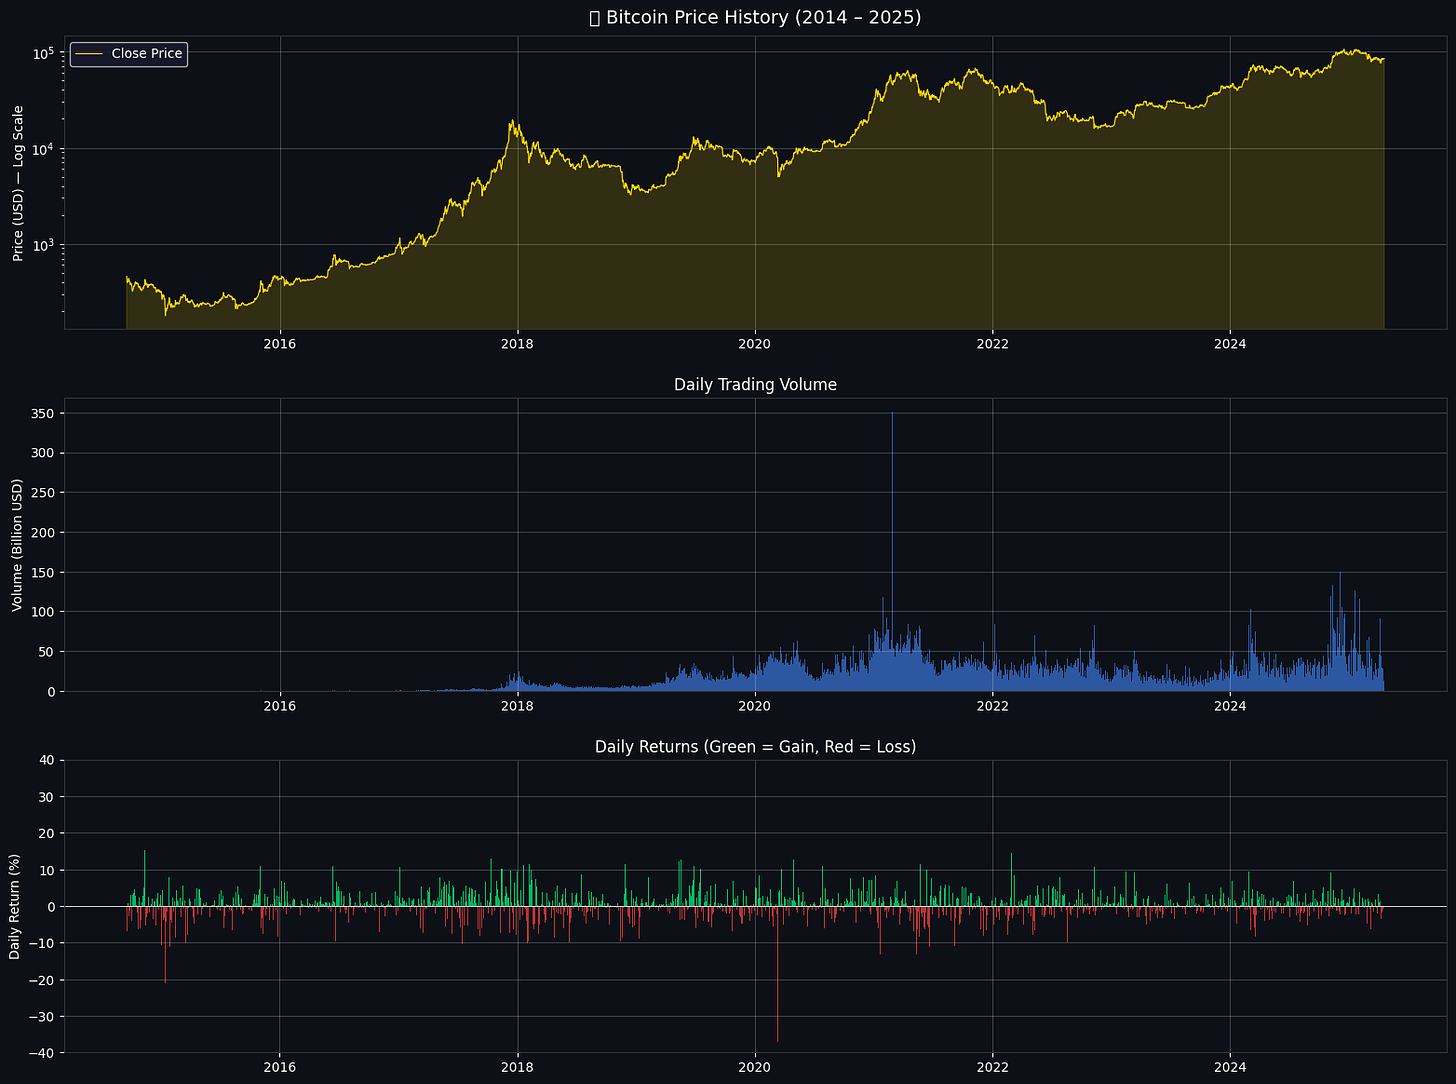This screenshot has width=1456, height=1084.
Task: Click the 2020 tick under the returns chart
Action: pos(755,1068)
